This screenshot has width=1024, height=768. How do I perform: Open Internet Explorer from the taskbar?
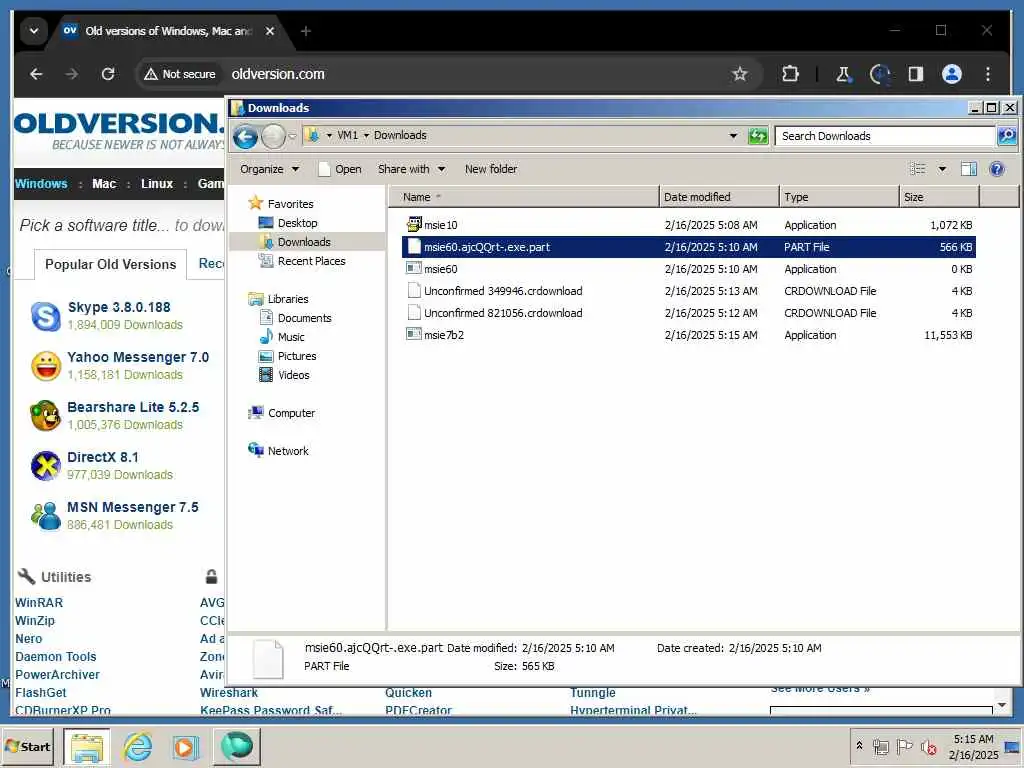point(138,746)
